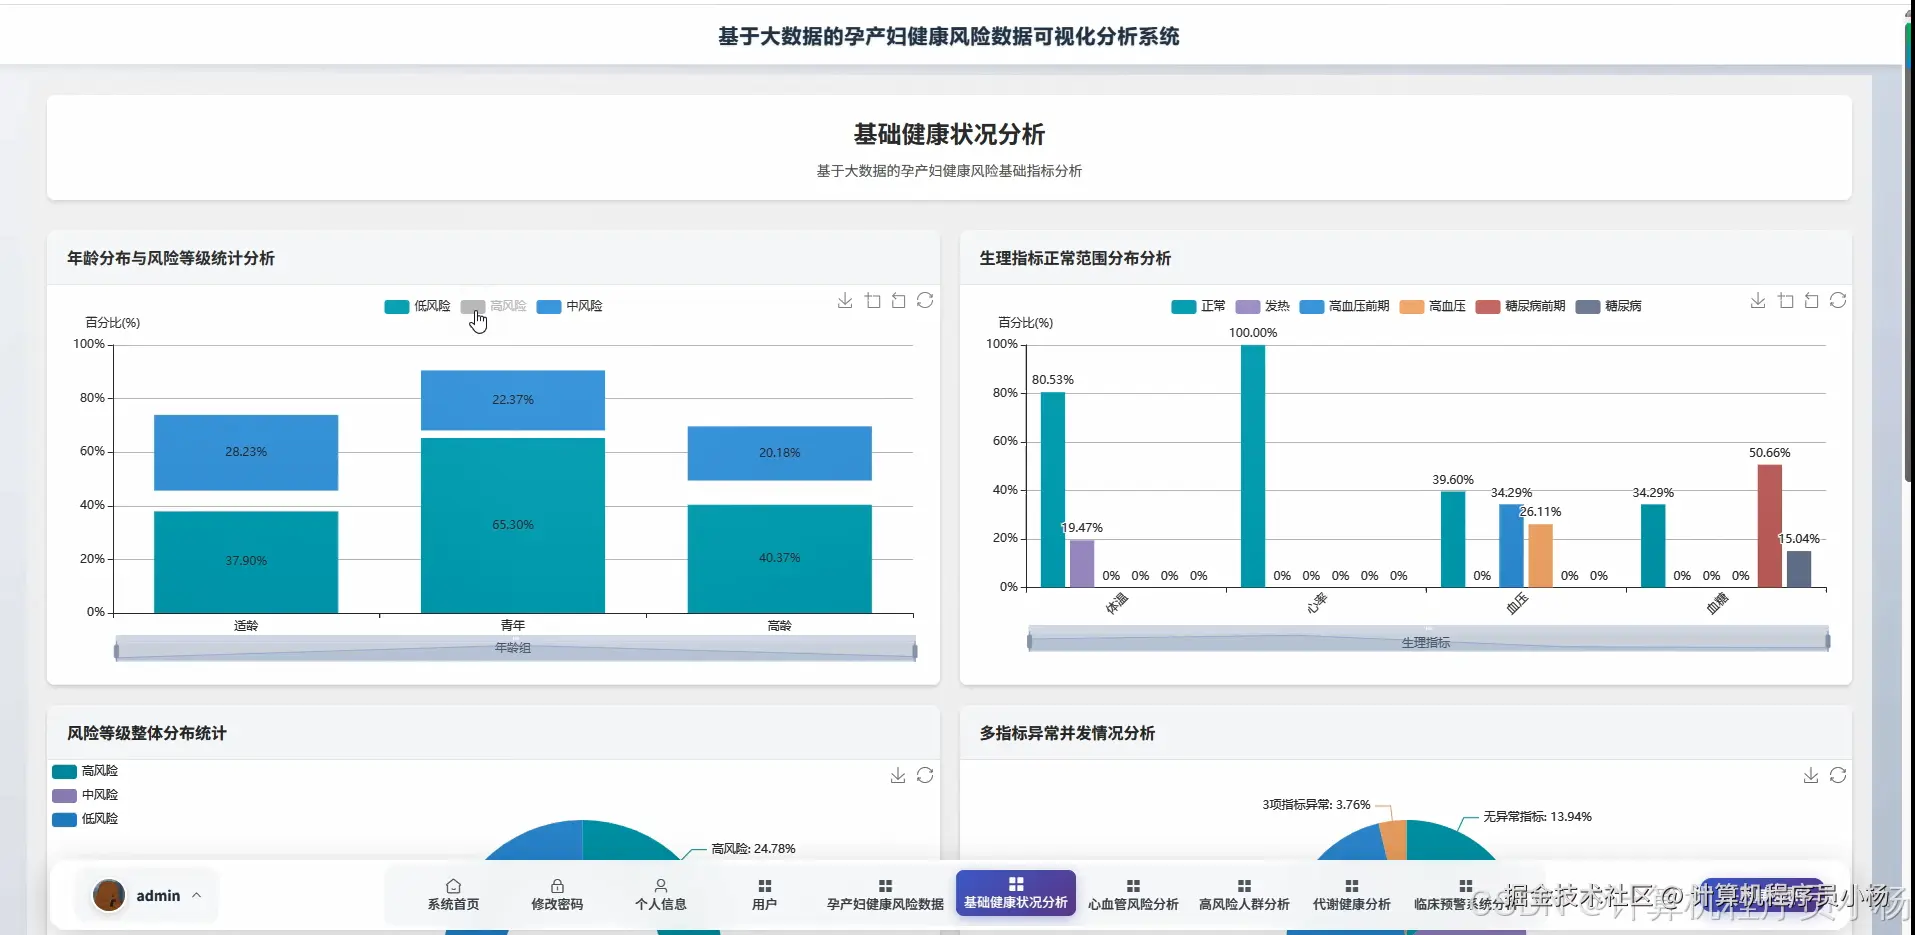1915x935 pixels.
Task: Click the 26.11% orange 血压 bar
Action: (1540, 555)
